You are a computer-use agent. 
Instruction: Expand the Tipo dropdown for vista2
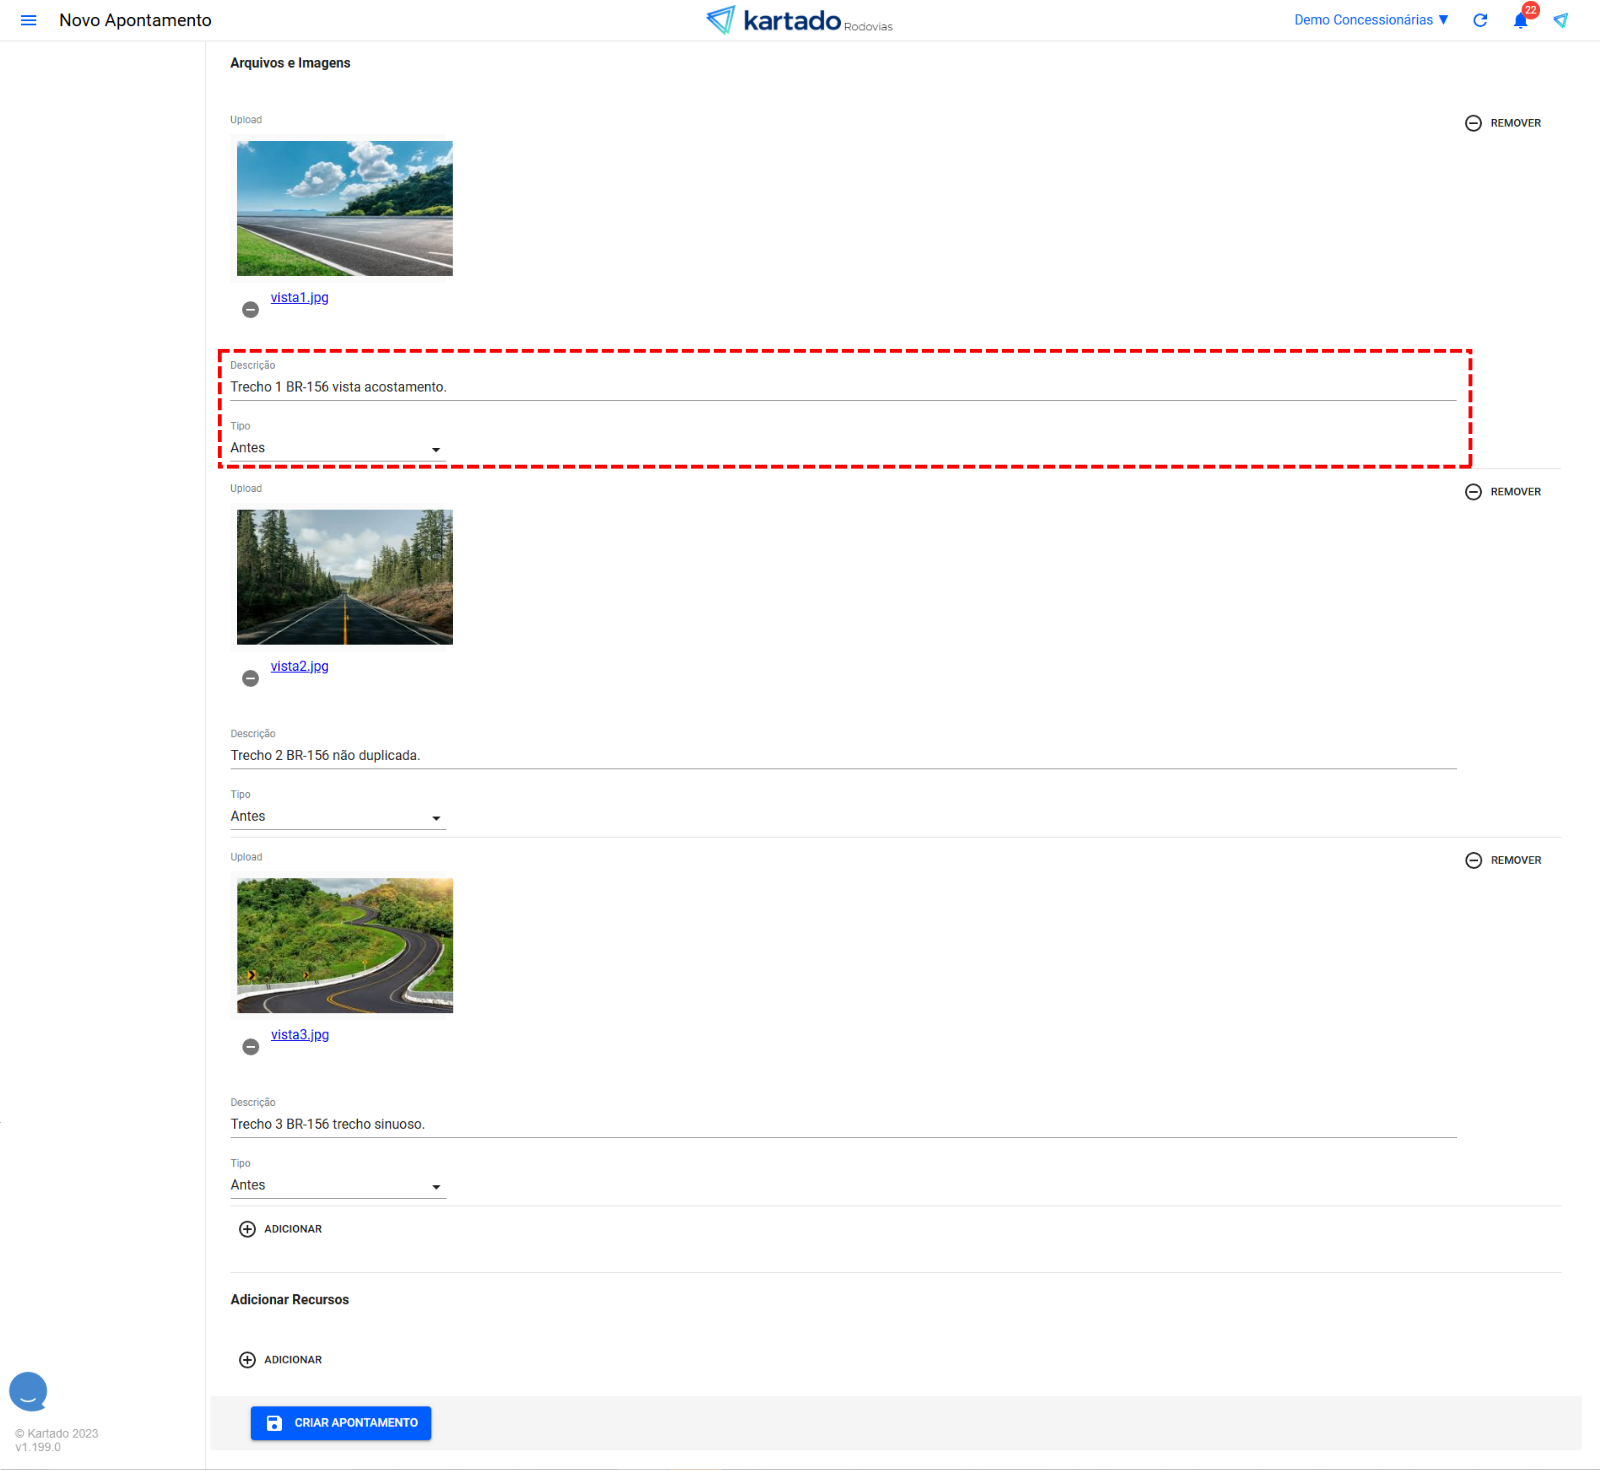click(337, 817)
